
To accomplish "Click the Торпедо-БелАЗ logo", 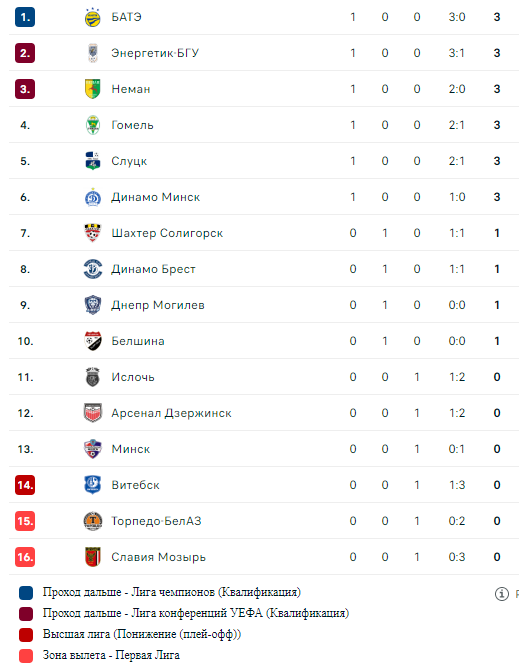I will click(93, 521).
